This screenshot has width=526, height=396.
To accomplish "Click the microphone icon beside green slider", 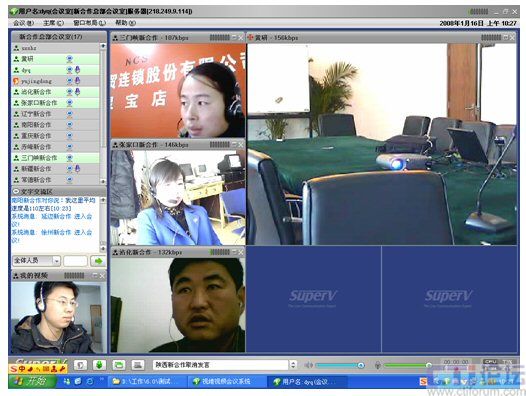I will [x=377, y=365].
